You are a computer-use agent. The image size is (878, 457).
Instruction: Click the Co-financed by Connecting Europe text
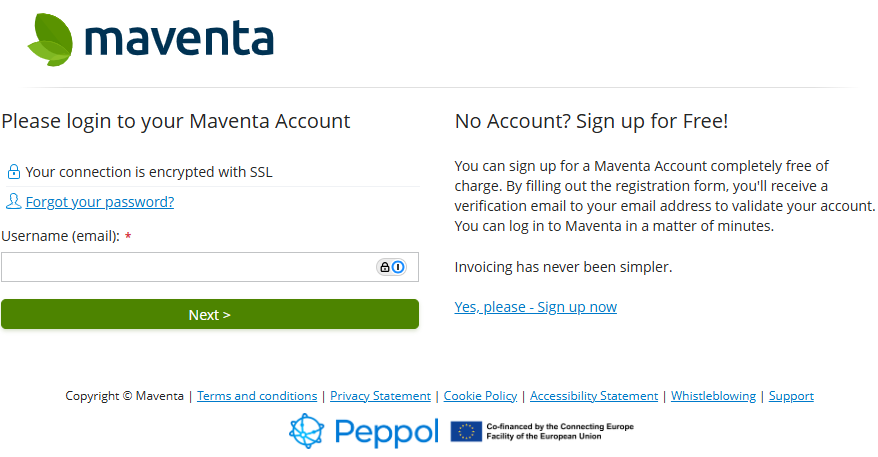(560, 431)
